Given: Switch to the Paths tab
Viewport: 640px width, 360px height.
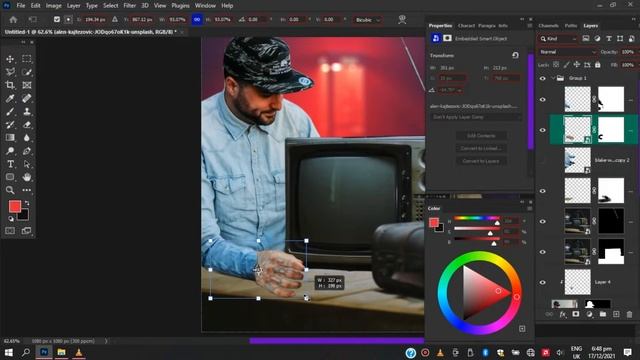Looking at the screenshot, I should [571, 26].
